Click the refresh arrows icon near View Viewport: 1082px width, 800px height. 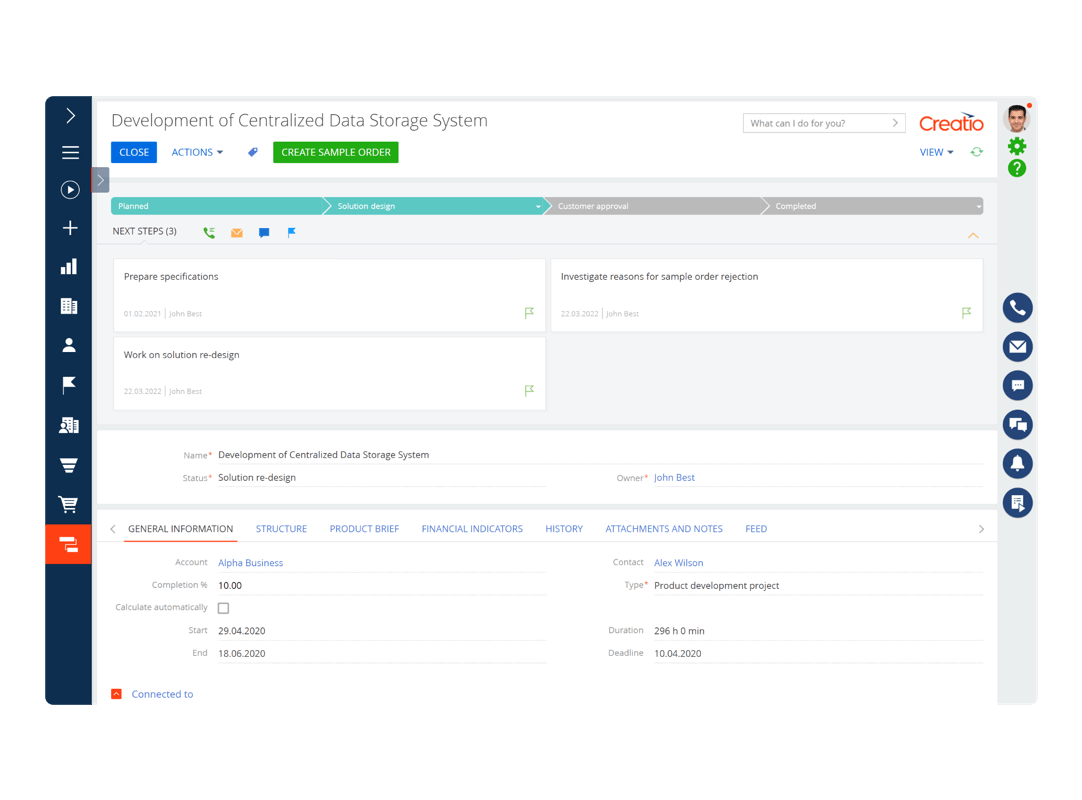[976, 152]
